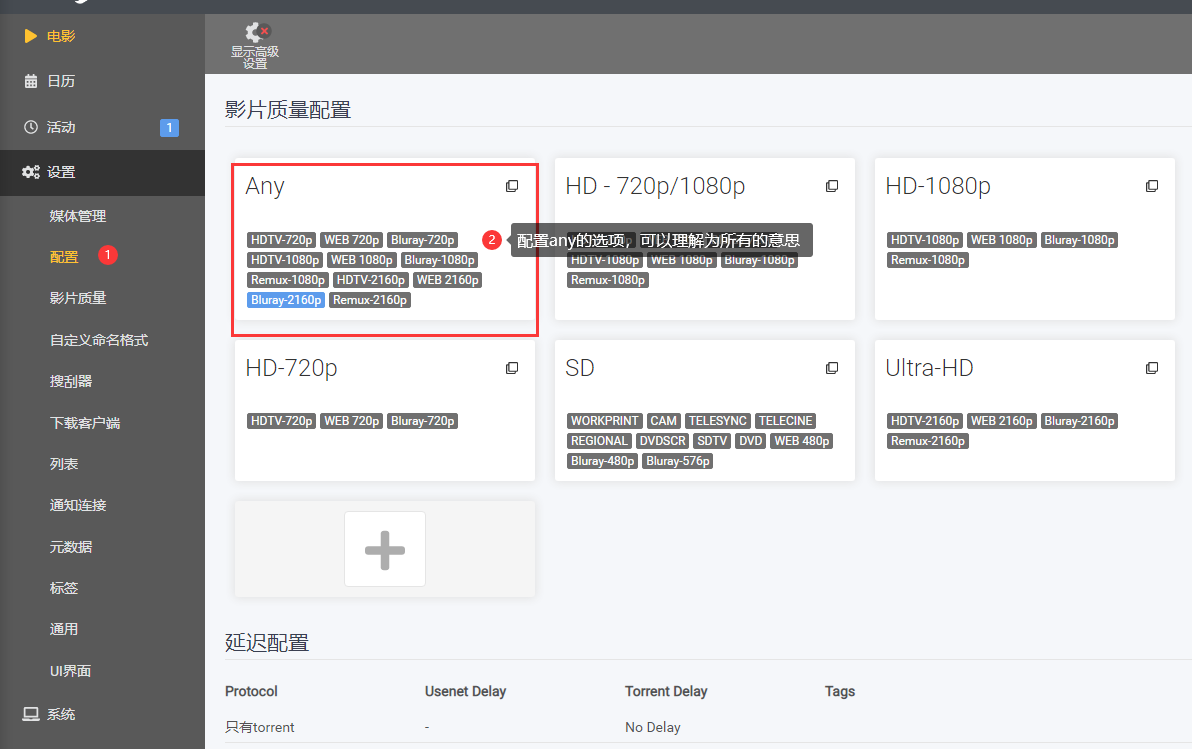The width and height of the screenshot is (1192, 749).
Task: Open 标签 tags settings page
Action: click(64, 588)
